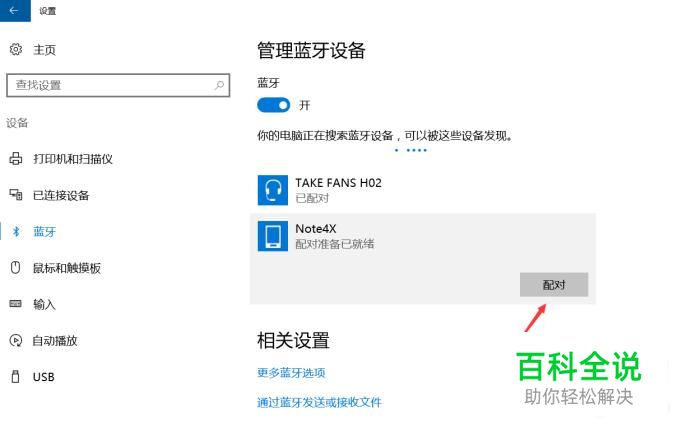Click the mouse icon in the sidebar

point(15,267)
